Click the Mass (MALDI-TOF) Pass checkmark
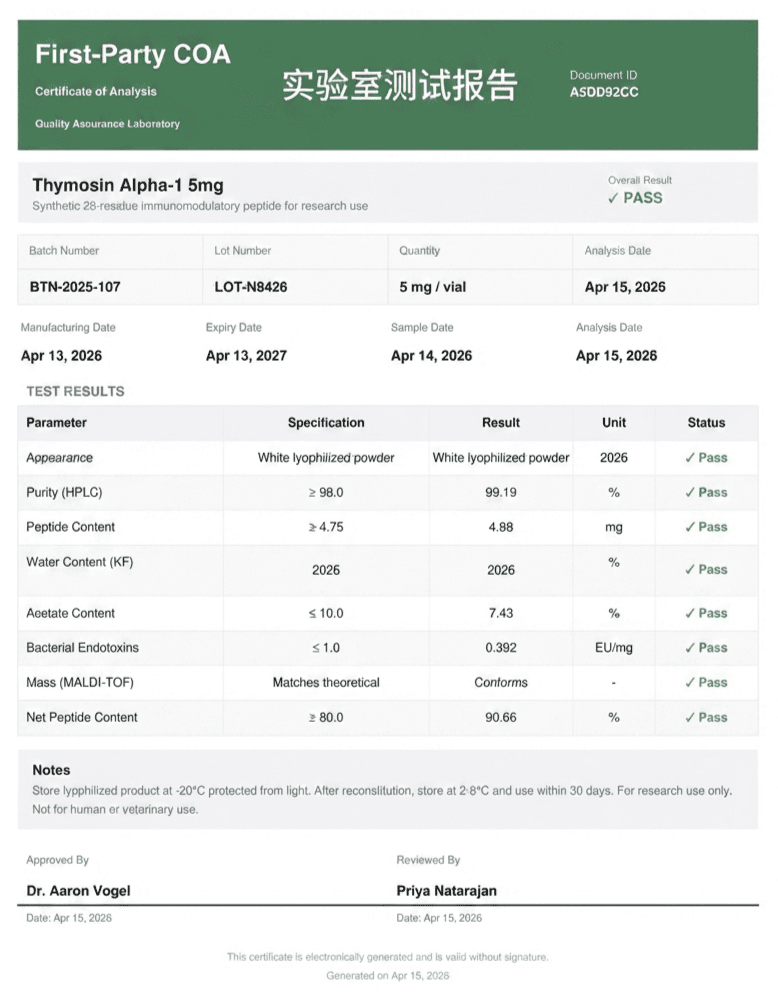The height and width of the screenshot is (997, 778). click(x=690, y=683)
